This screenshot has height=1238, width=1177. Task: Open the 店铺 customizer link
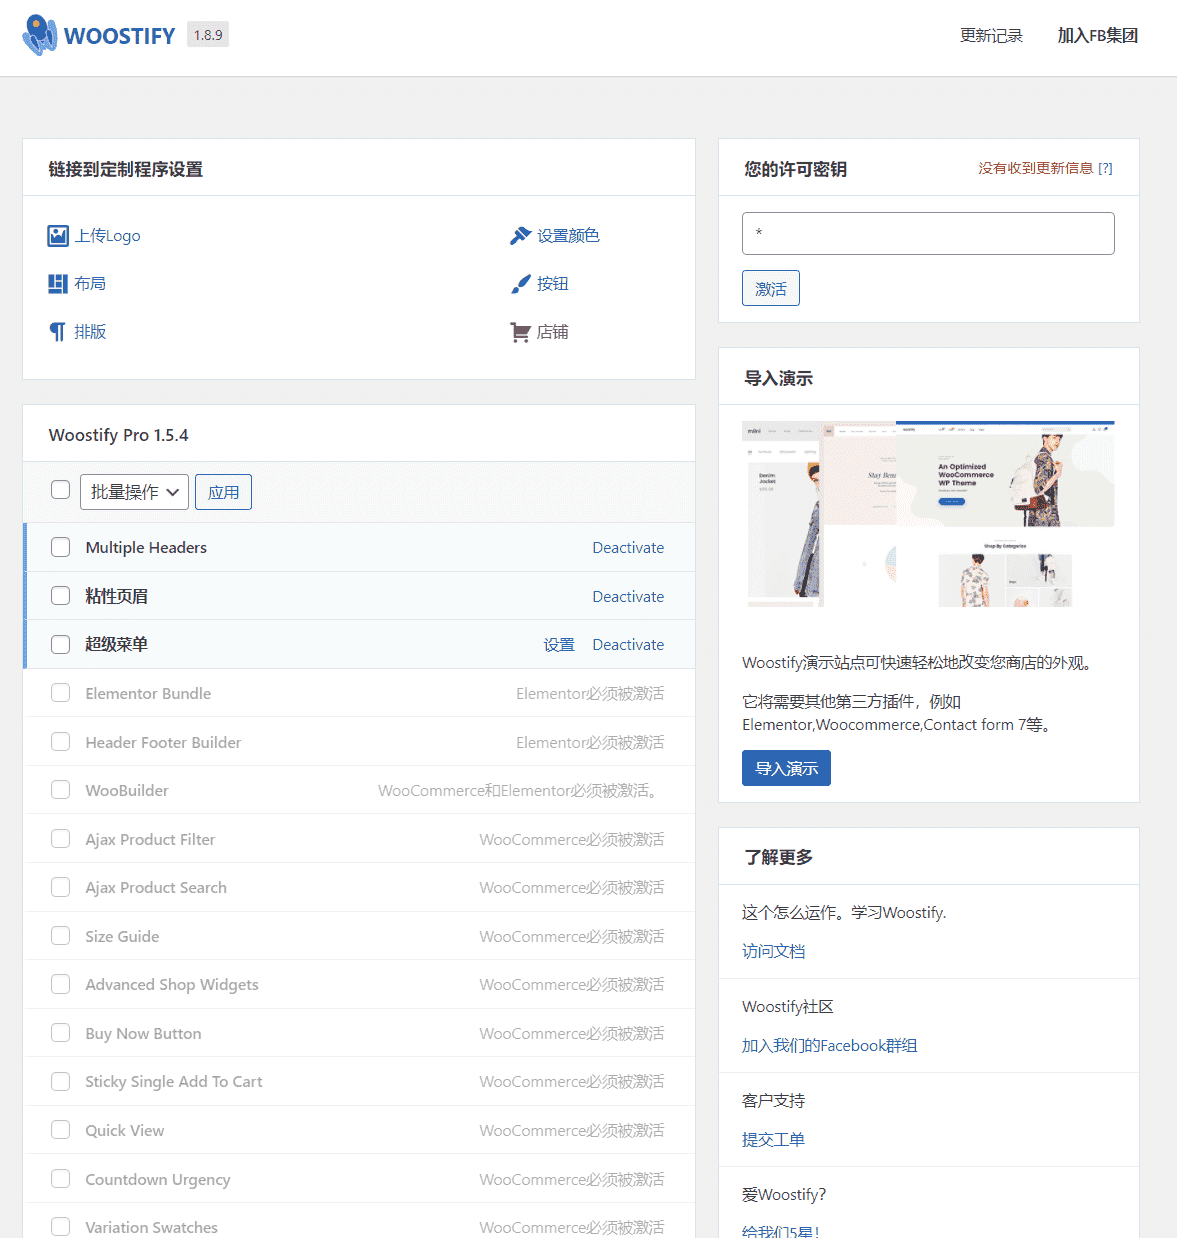[552, 332]
